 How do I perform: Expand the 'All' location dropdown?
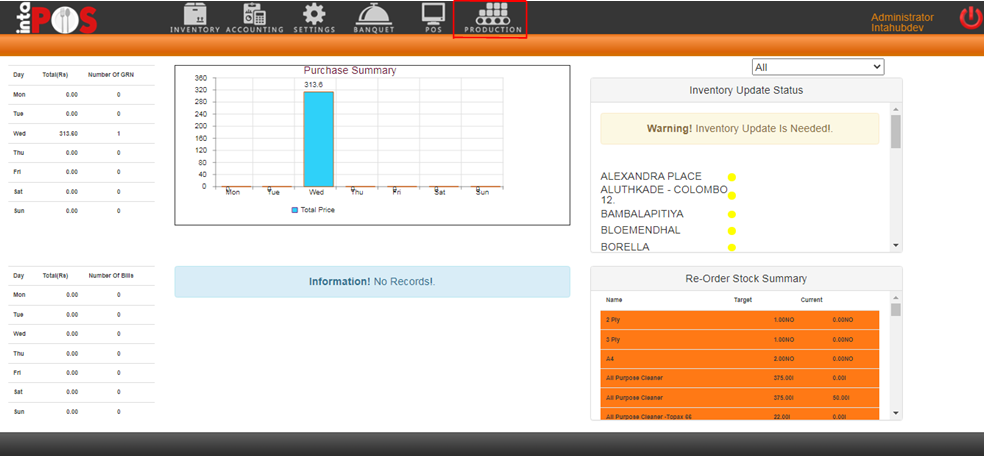(818, 67)
